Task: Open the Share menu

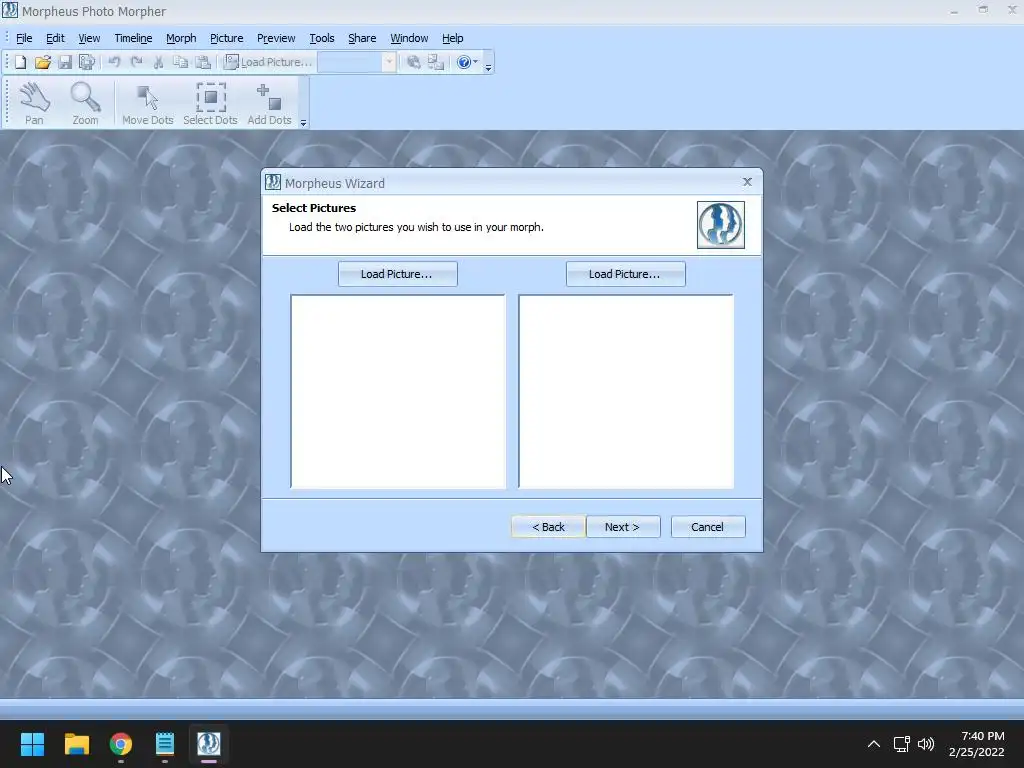Action: (362, 38)
